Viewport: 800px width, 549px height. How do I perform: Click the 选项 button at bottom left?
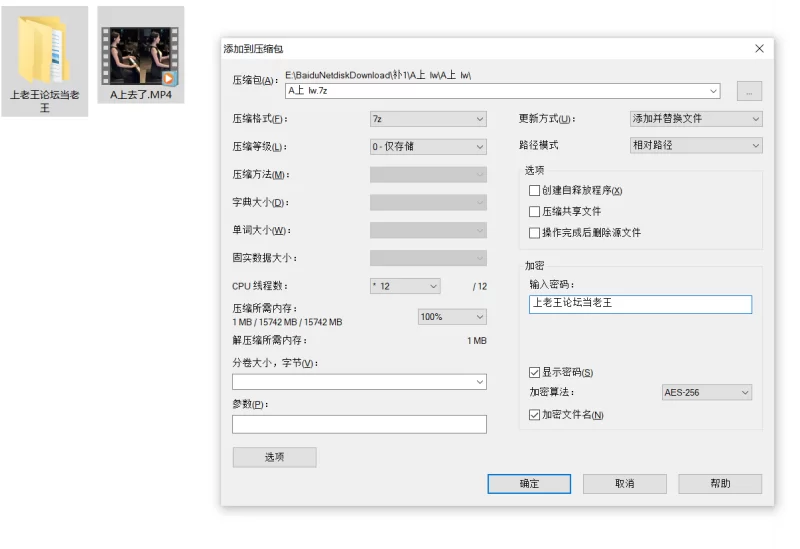(x=274, y=457)
